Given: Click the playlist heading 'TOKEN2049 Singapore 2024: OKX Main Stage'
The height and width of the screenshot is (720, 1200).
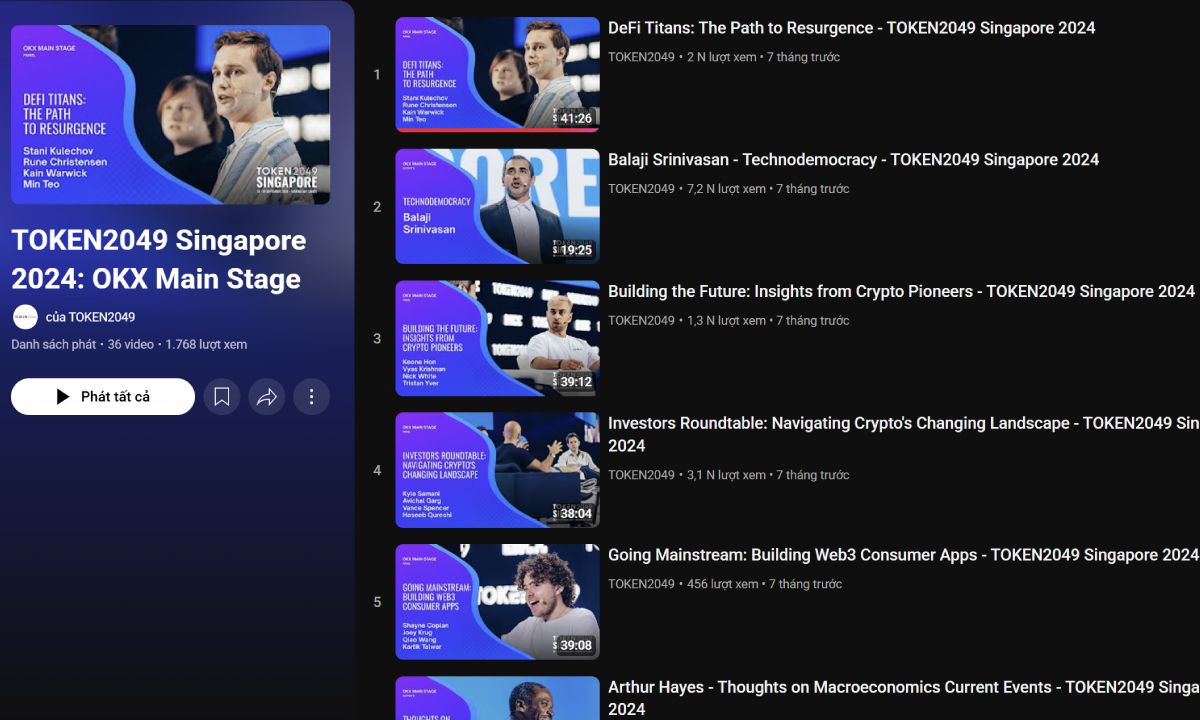Looking at the screenshot, I should (x=159, y=259).
